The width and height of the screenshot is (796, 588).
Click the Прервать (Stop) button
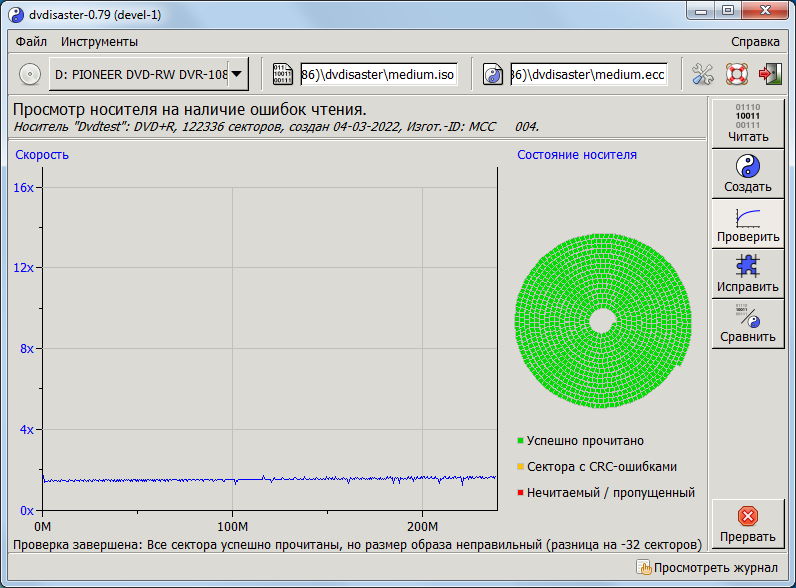(748, 524)
